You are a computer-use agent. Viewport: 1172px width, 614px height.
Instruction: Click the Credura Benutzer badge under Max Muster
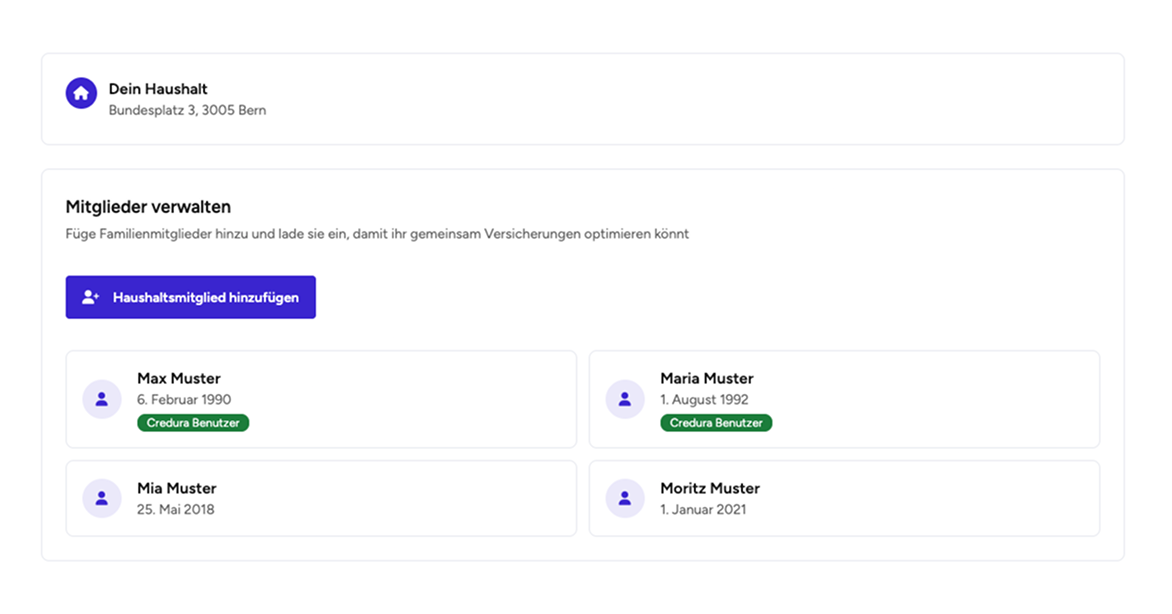point(193,422)
